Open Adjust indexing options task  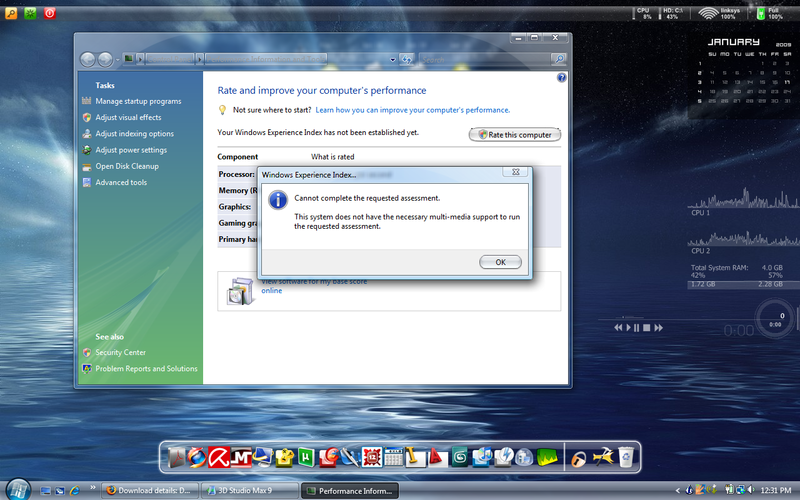click(134, 134)
